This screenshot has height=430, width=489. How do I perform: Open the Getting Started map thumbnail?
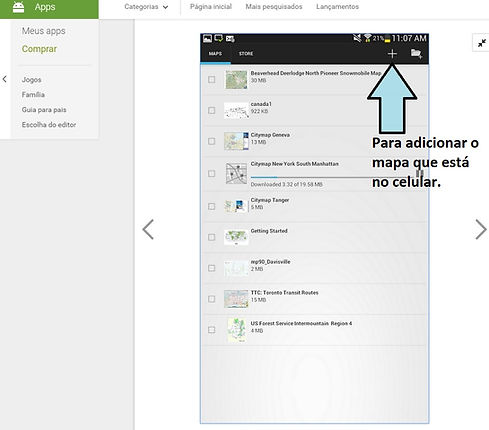pyautogui.click(x=236, y=237)
